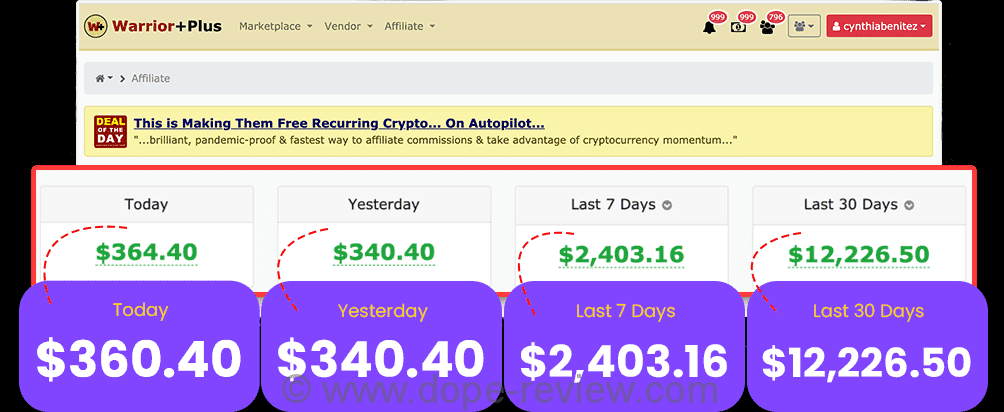Open the Affiliate navigation menu

point(409,27)
